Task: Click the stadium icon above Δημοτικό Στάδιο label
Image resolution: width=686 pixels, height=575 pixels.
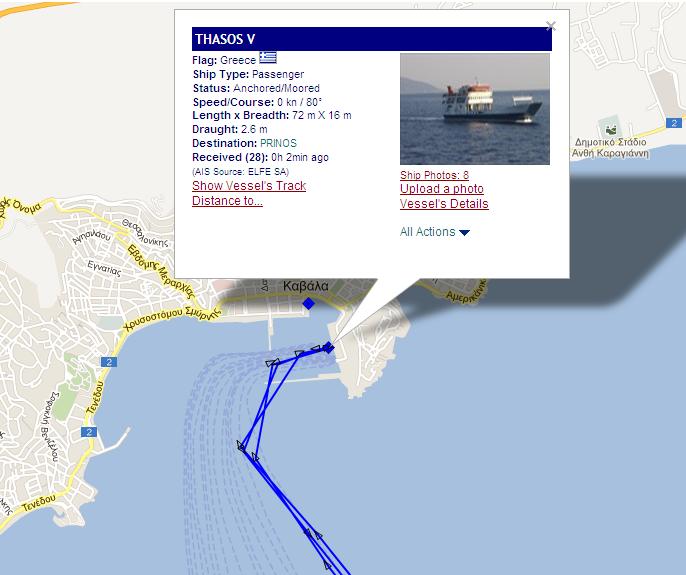Action: point(610,127)
